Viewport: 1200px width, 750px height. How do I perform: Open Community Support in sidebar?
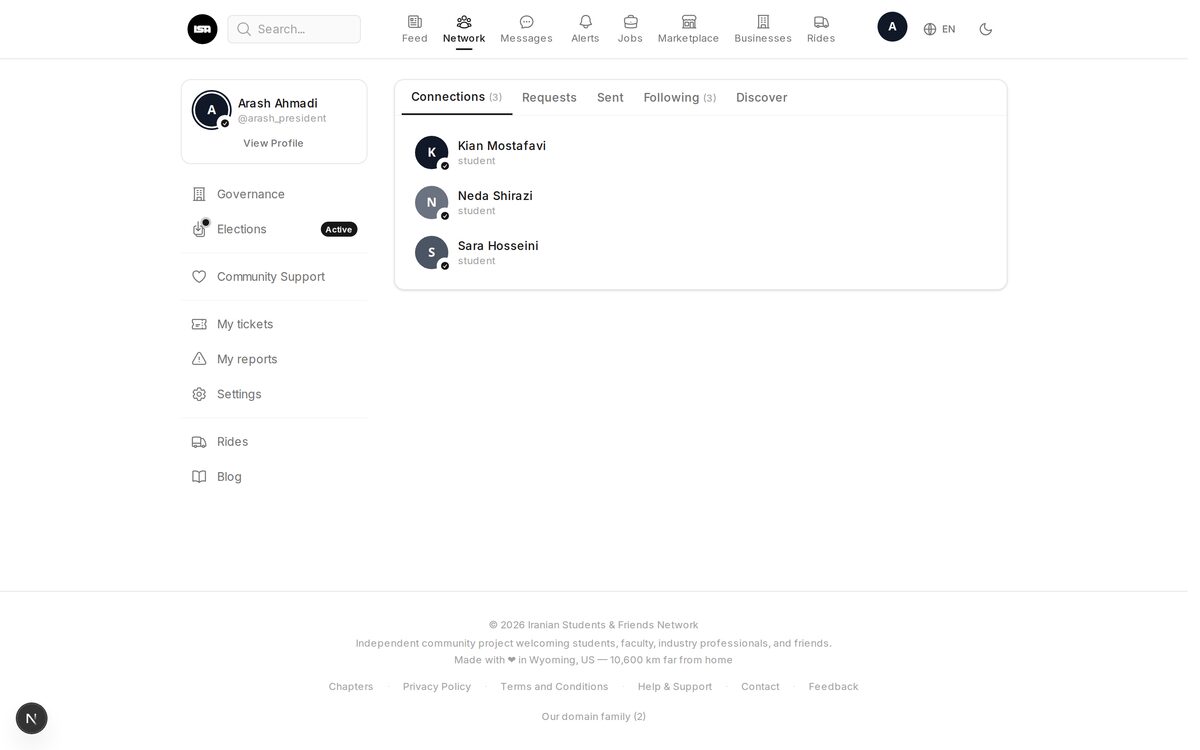(x=274, y=277)
